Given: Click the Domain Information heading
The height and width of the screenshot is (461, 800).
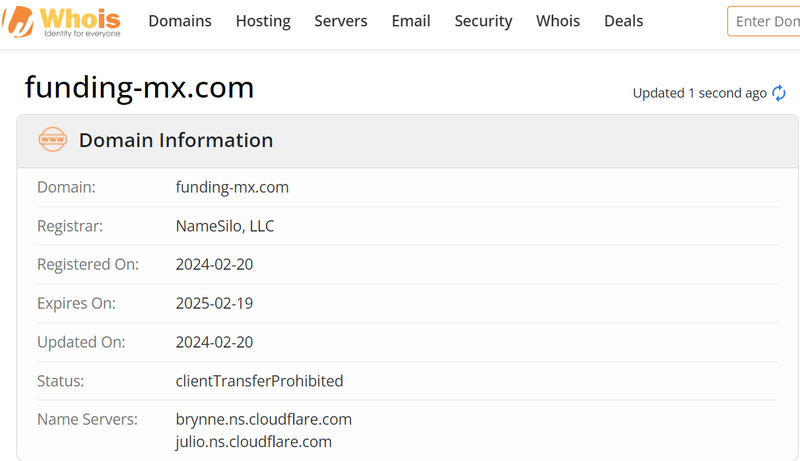Looking at the screenshot, I should 176,140.
